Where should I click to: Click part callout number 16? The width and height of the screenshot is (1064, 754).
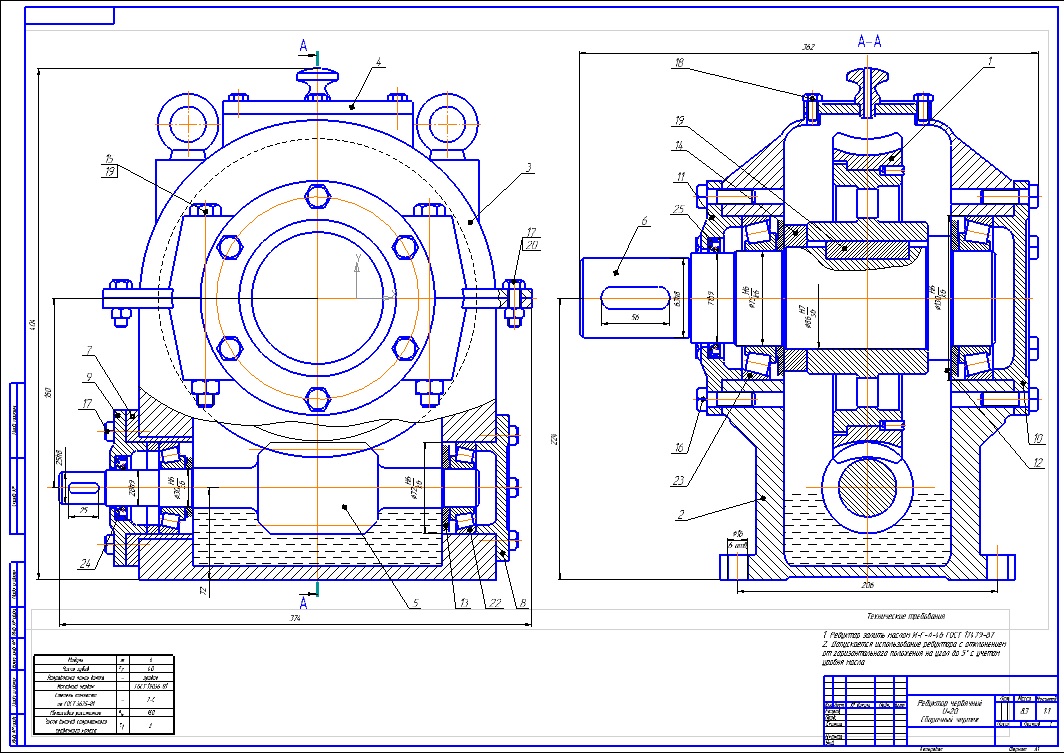(x=679, y=448)
